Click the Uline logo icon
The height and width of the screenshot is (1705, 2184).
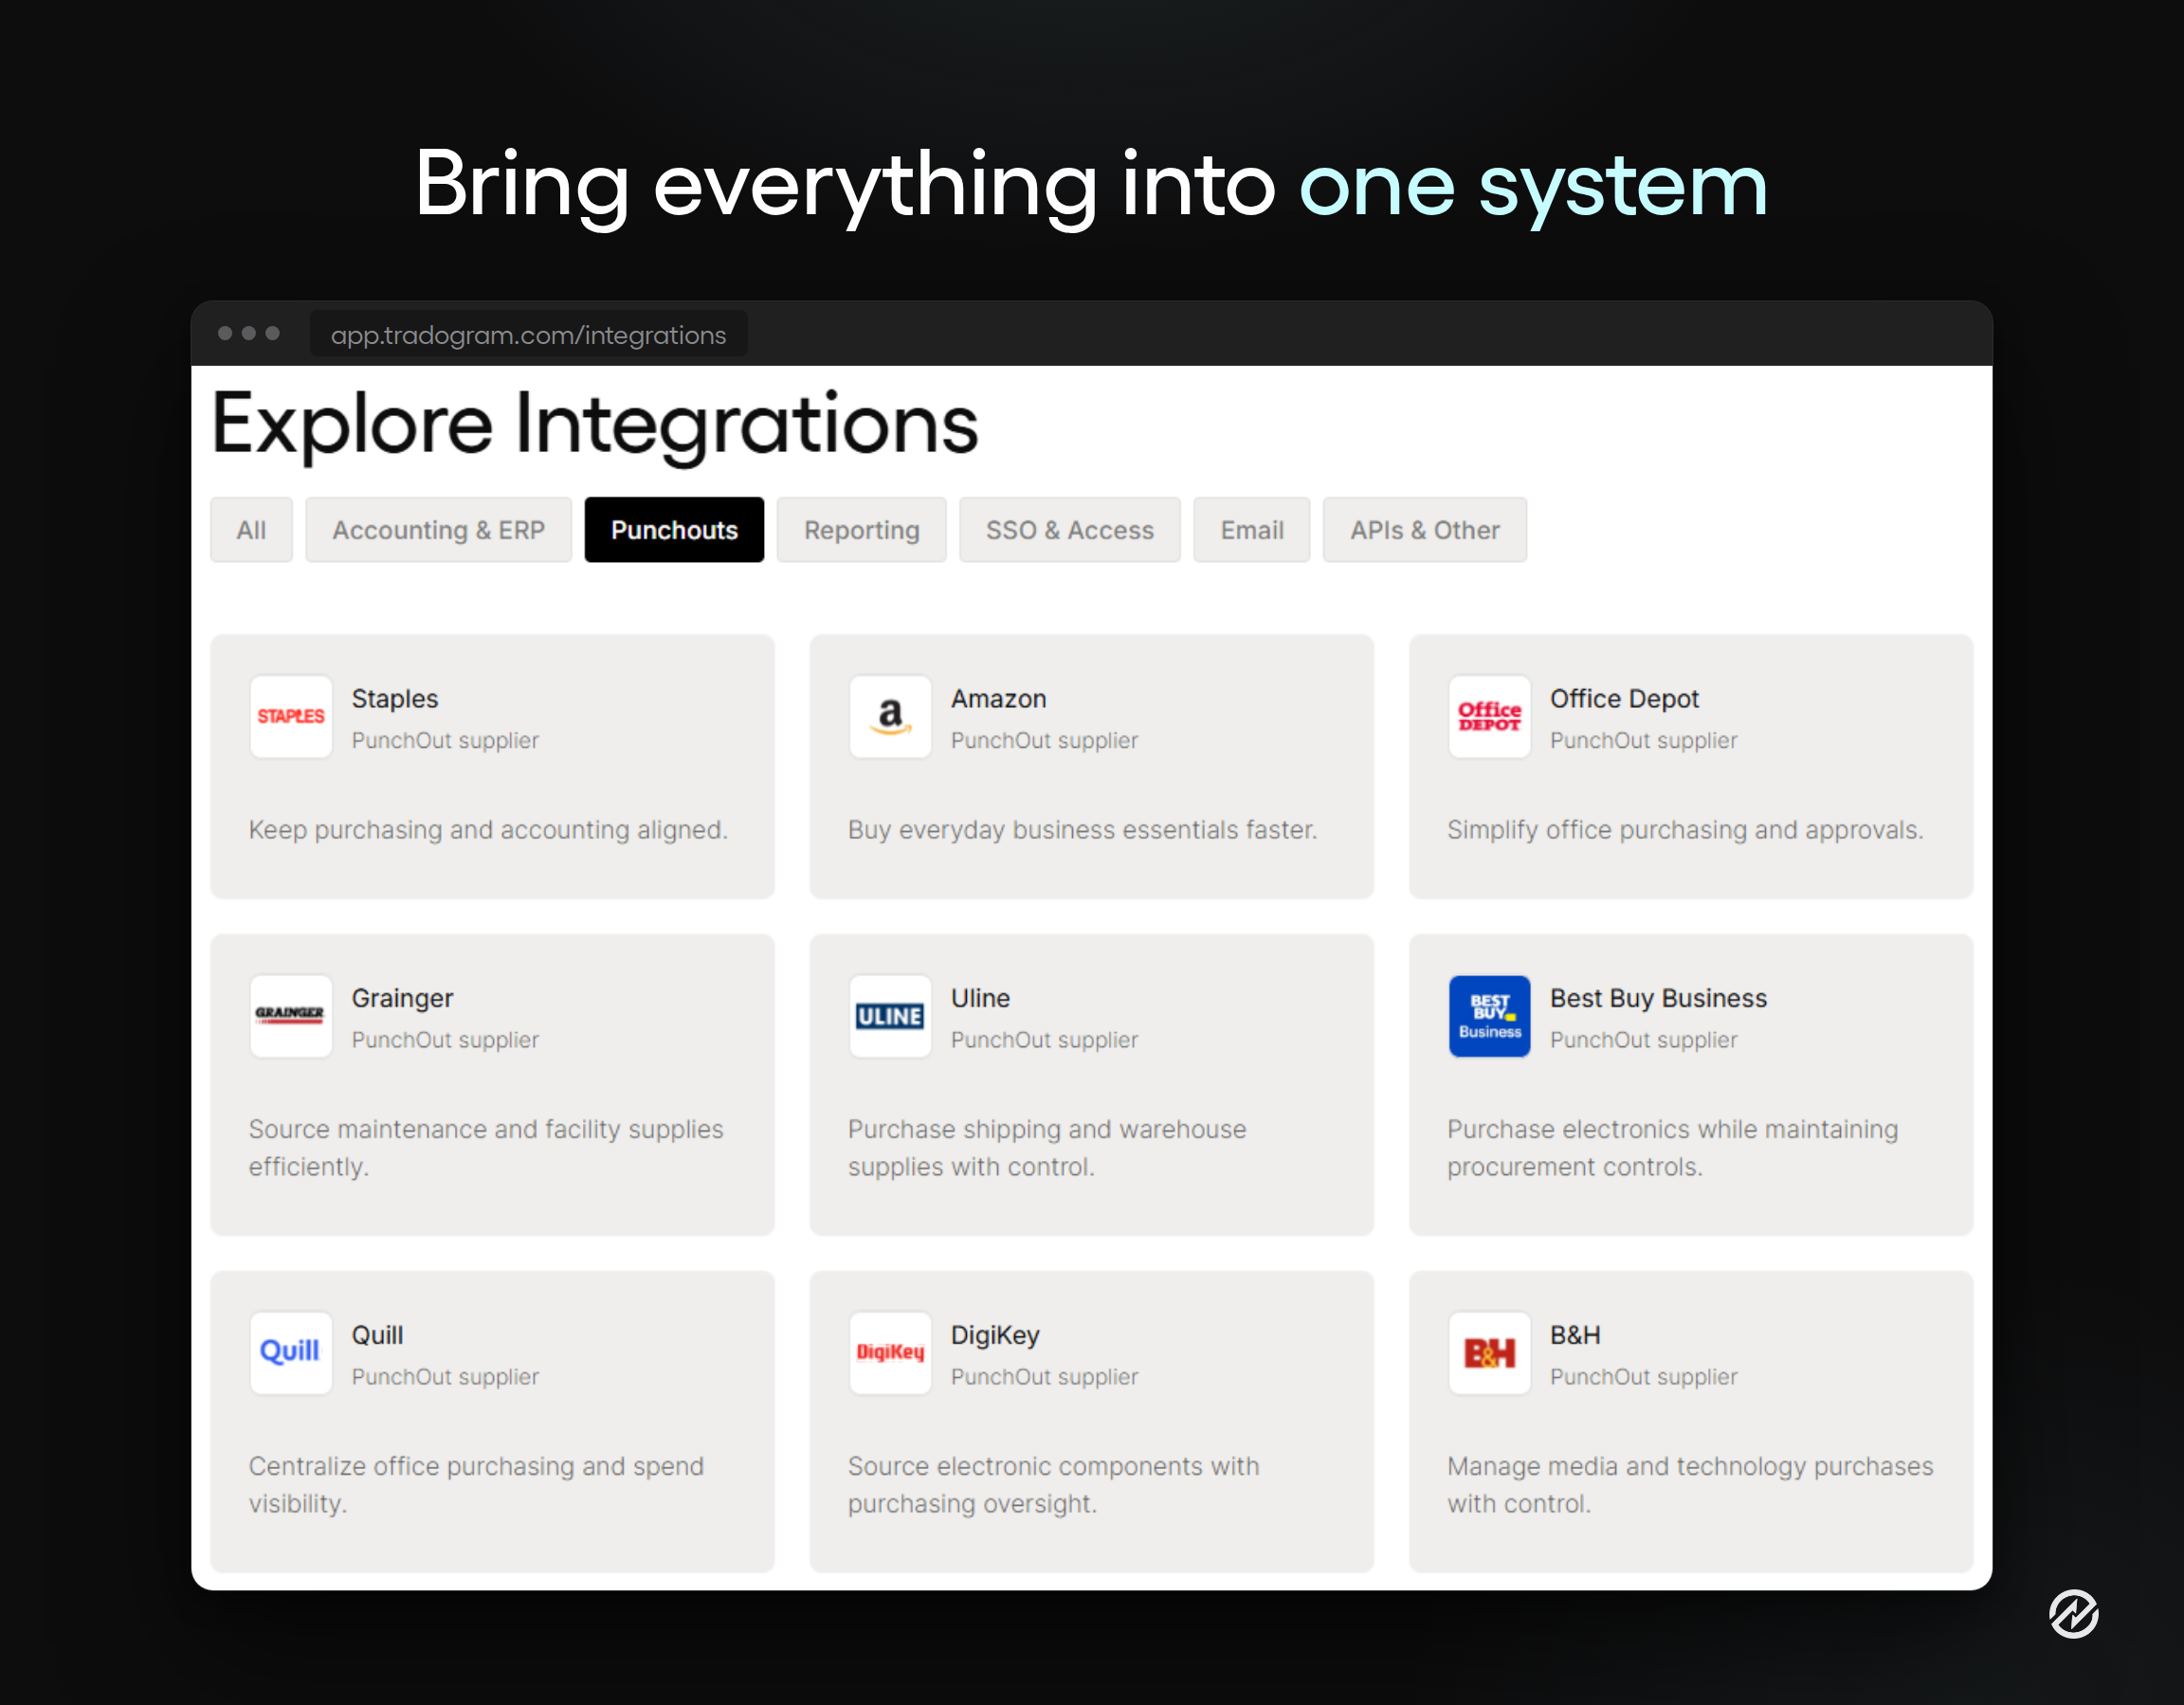click(x=890, y=1015)
